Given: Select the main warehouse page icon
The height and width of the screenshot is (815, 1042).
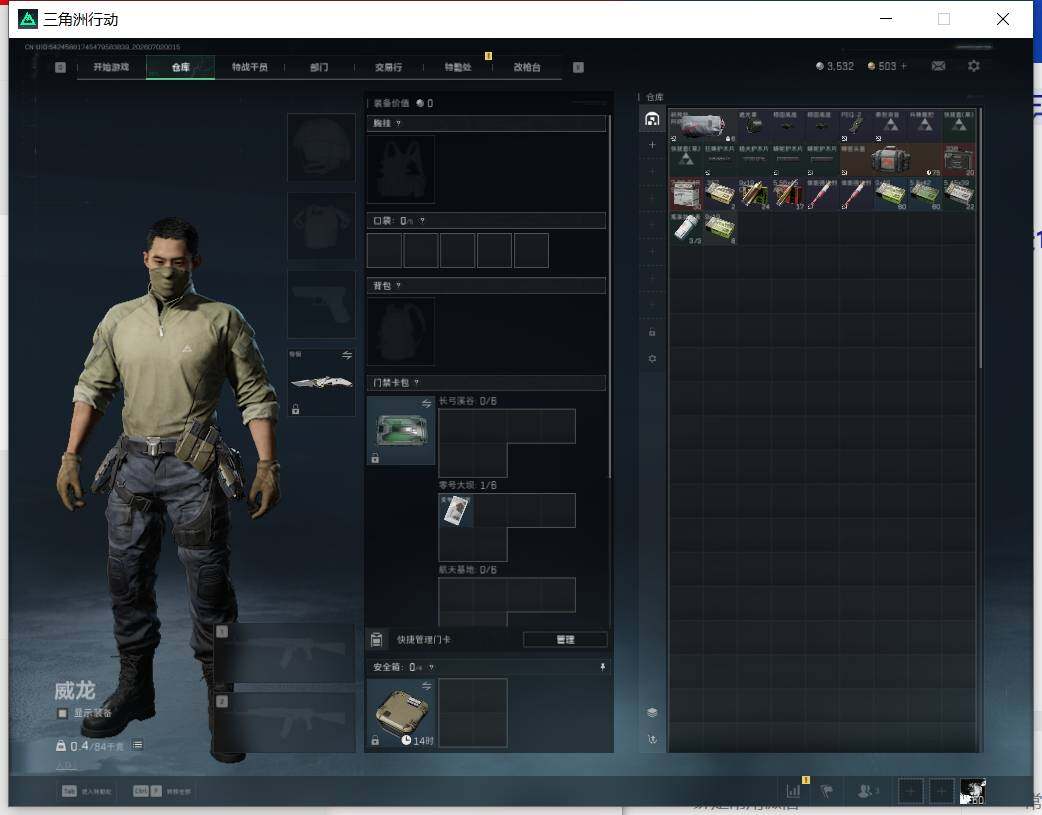Looking at the screenshot, I should pyautogui.click(x=652, y=119).
